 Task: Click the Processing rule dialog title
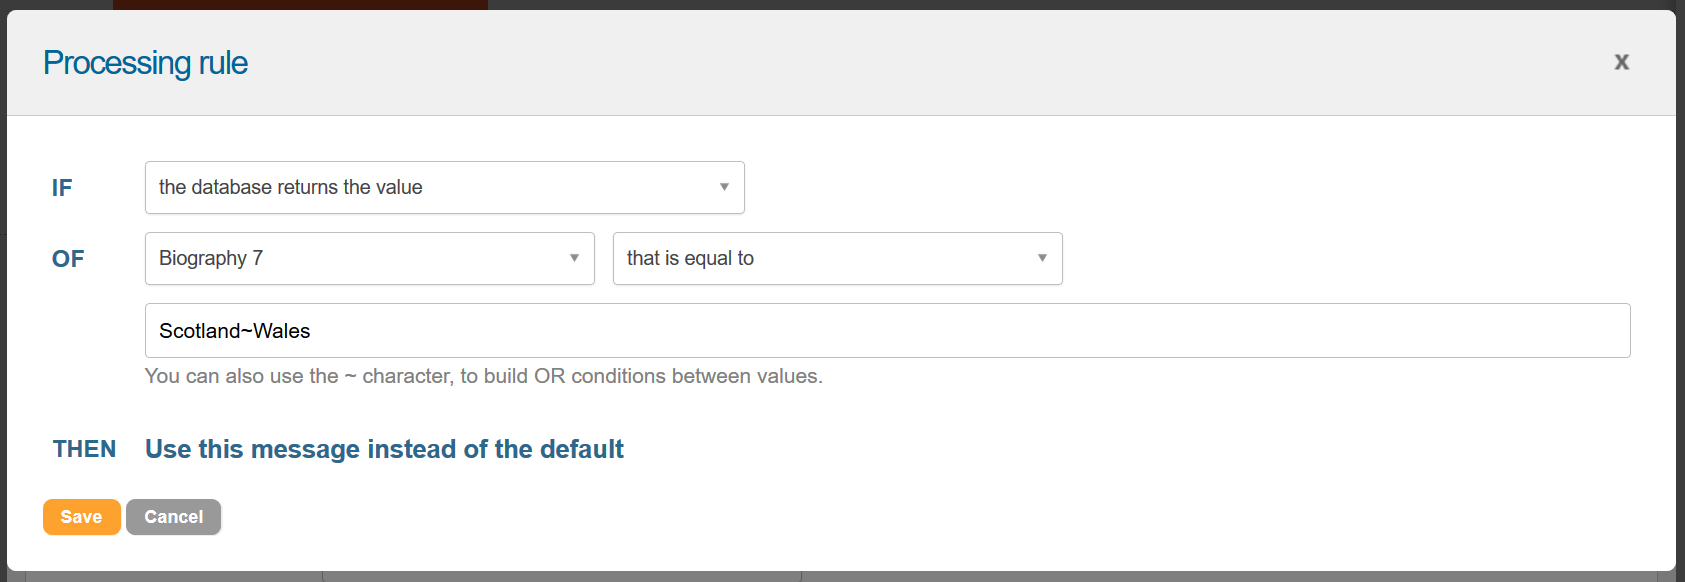[145, 63]
